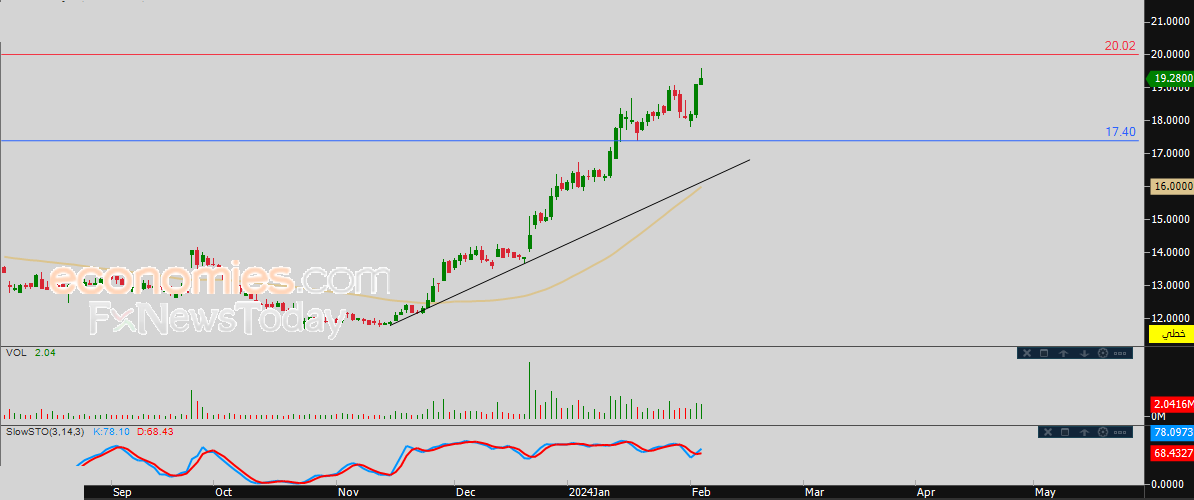Open VOL panel settings gear
This screenshot has height=500, width=1194.
tap(1103, 353)
